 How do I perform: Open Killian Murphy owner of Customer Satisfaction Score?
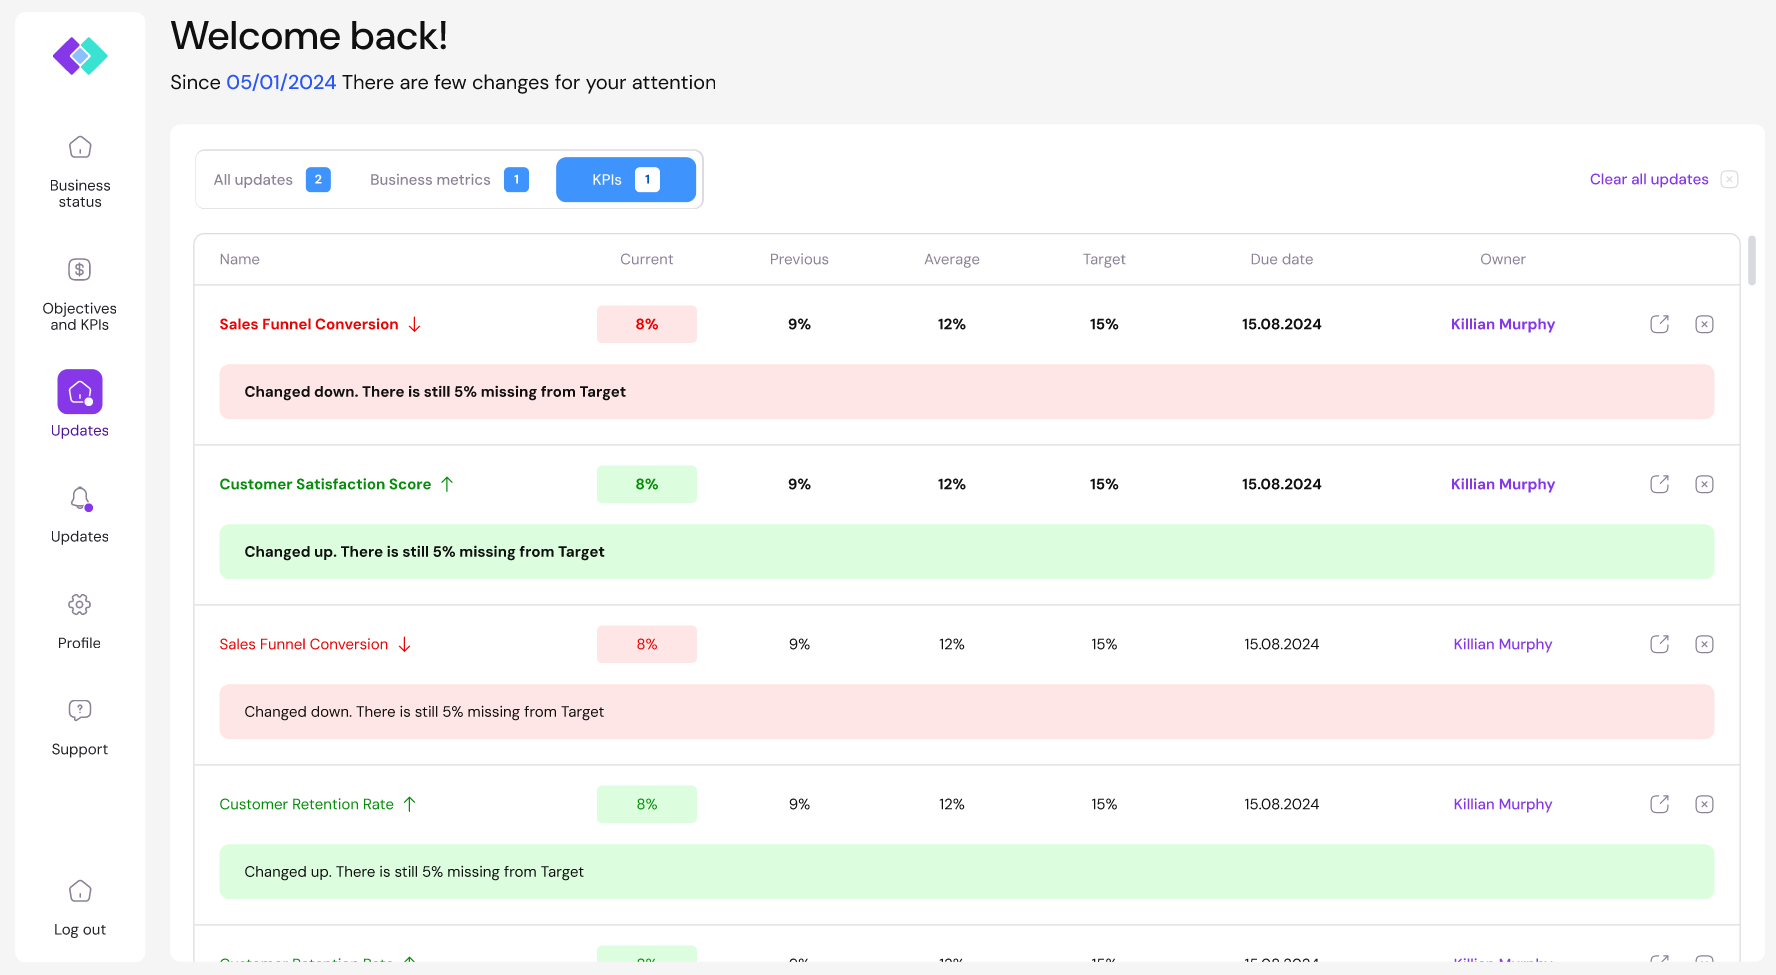click(1502, 484)
